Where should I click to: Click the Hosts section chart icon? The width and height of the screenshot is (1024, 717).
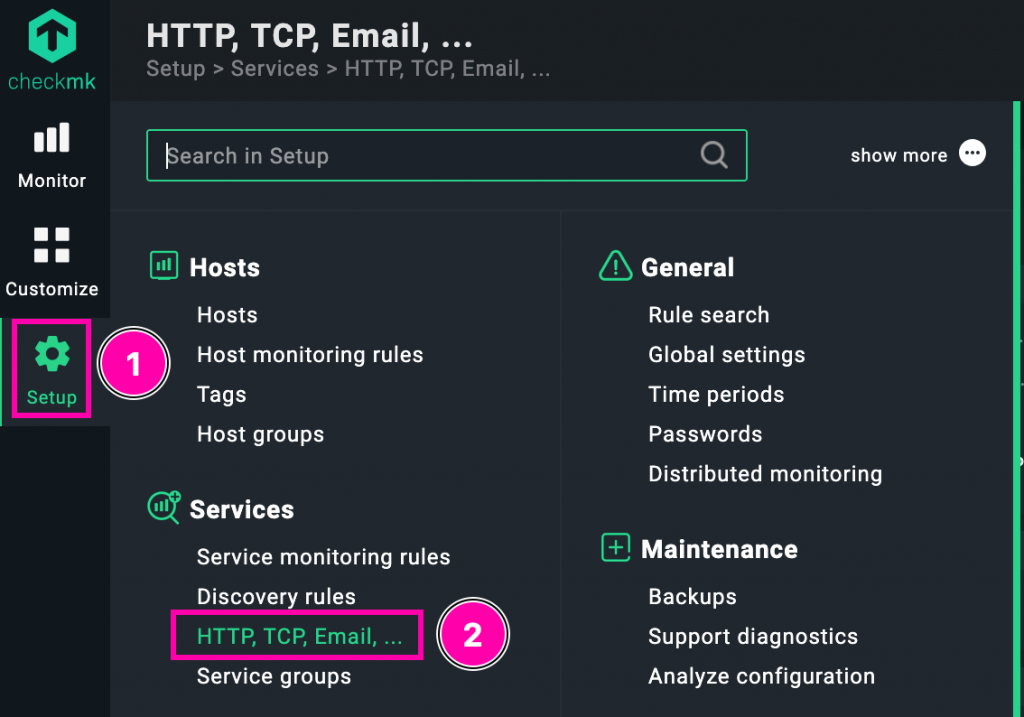click(x=163, y=266)
